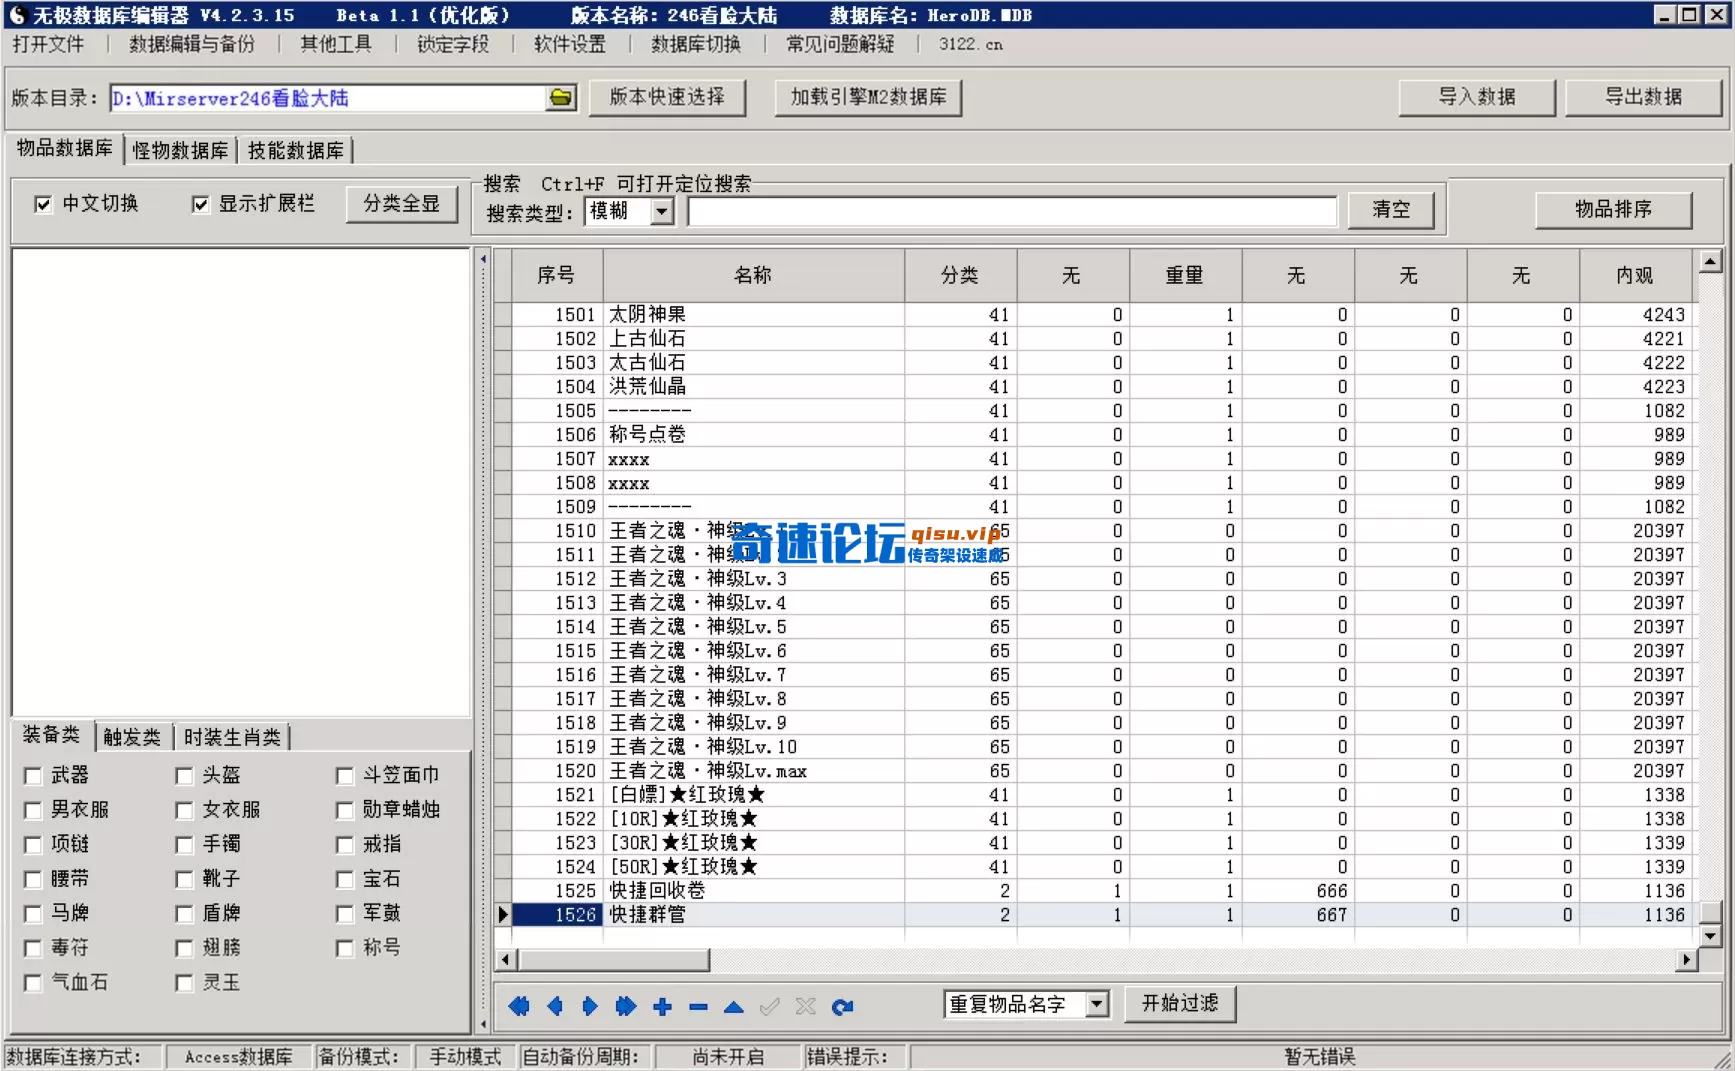Add a new item record with plus icon
This screenshot has width=1735, height=1071.
pyautogui.click(x=662, y=1006)
